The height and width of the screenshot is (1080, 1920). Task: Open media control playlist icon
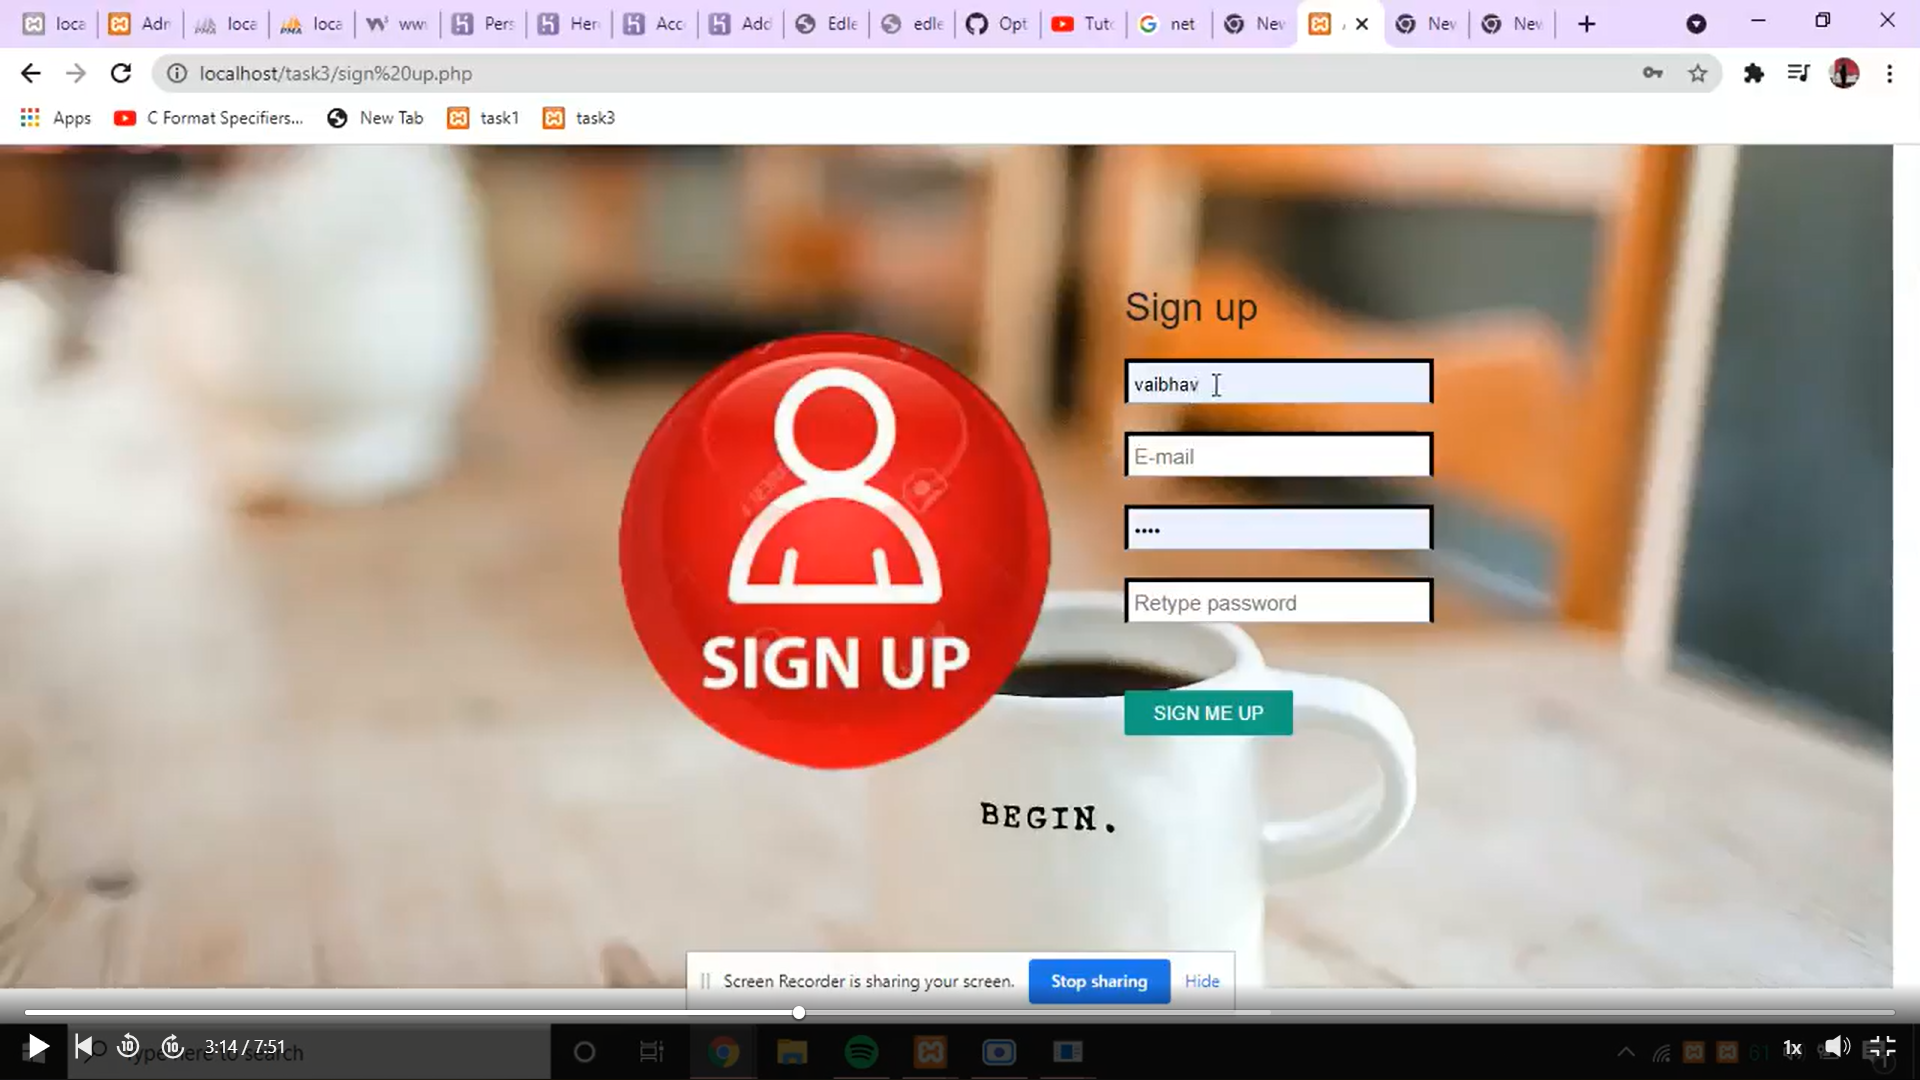(x=1798, y=73)
